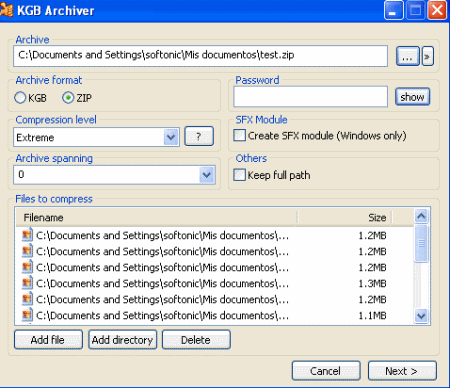Select the KGB archive format radio
The height and width of the screenshot is (388, 450).
(x=20, y=98)
